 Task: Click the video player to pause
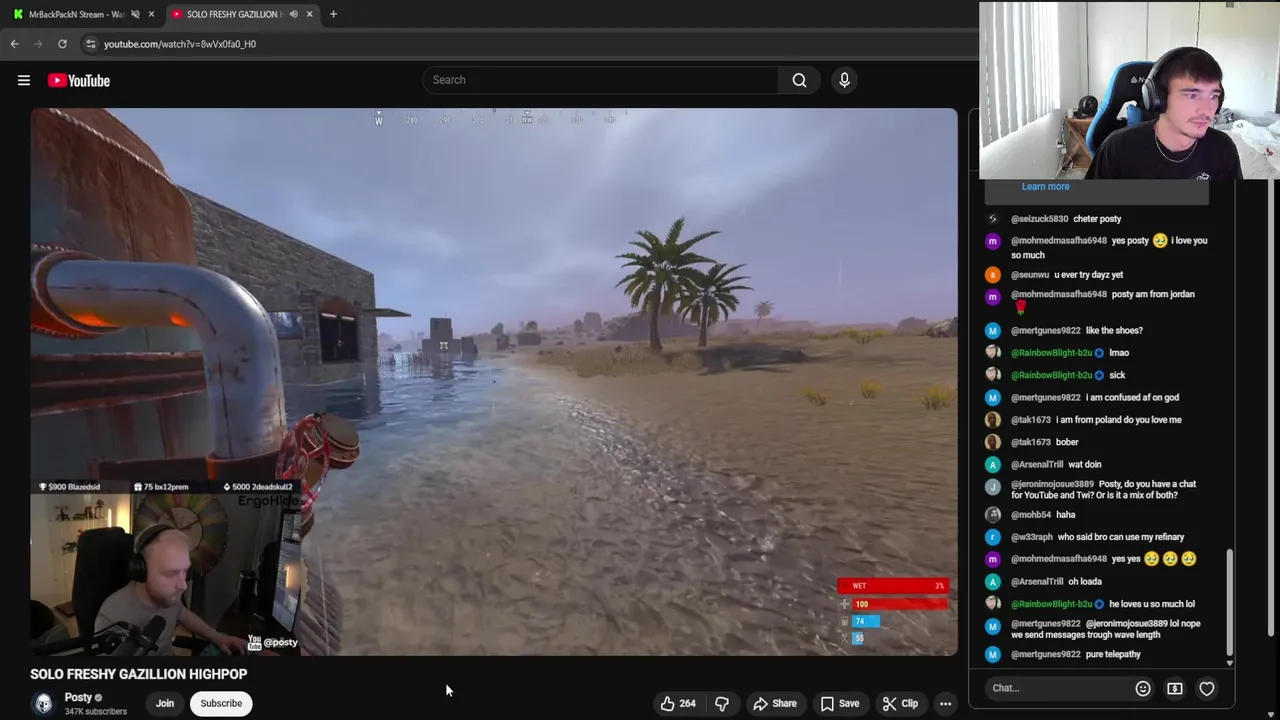point(494,381)
